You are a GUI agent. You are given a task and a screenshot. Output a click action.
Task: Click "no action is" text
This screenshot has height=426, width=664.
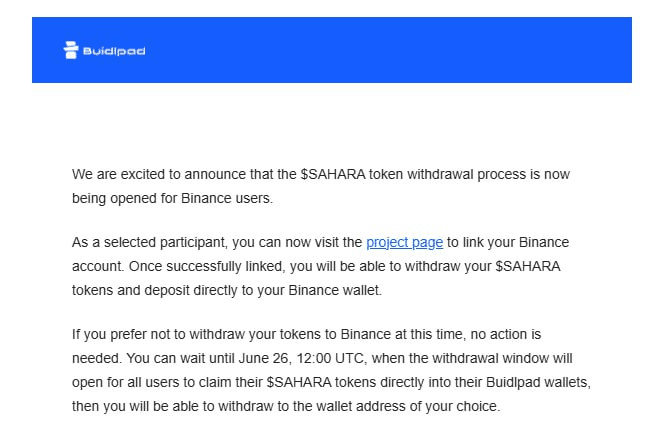click(x=506, y=335)
